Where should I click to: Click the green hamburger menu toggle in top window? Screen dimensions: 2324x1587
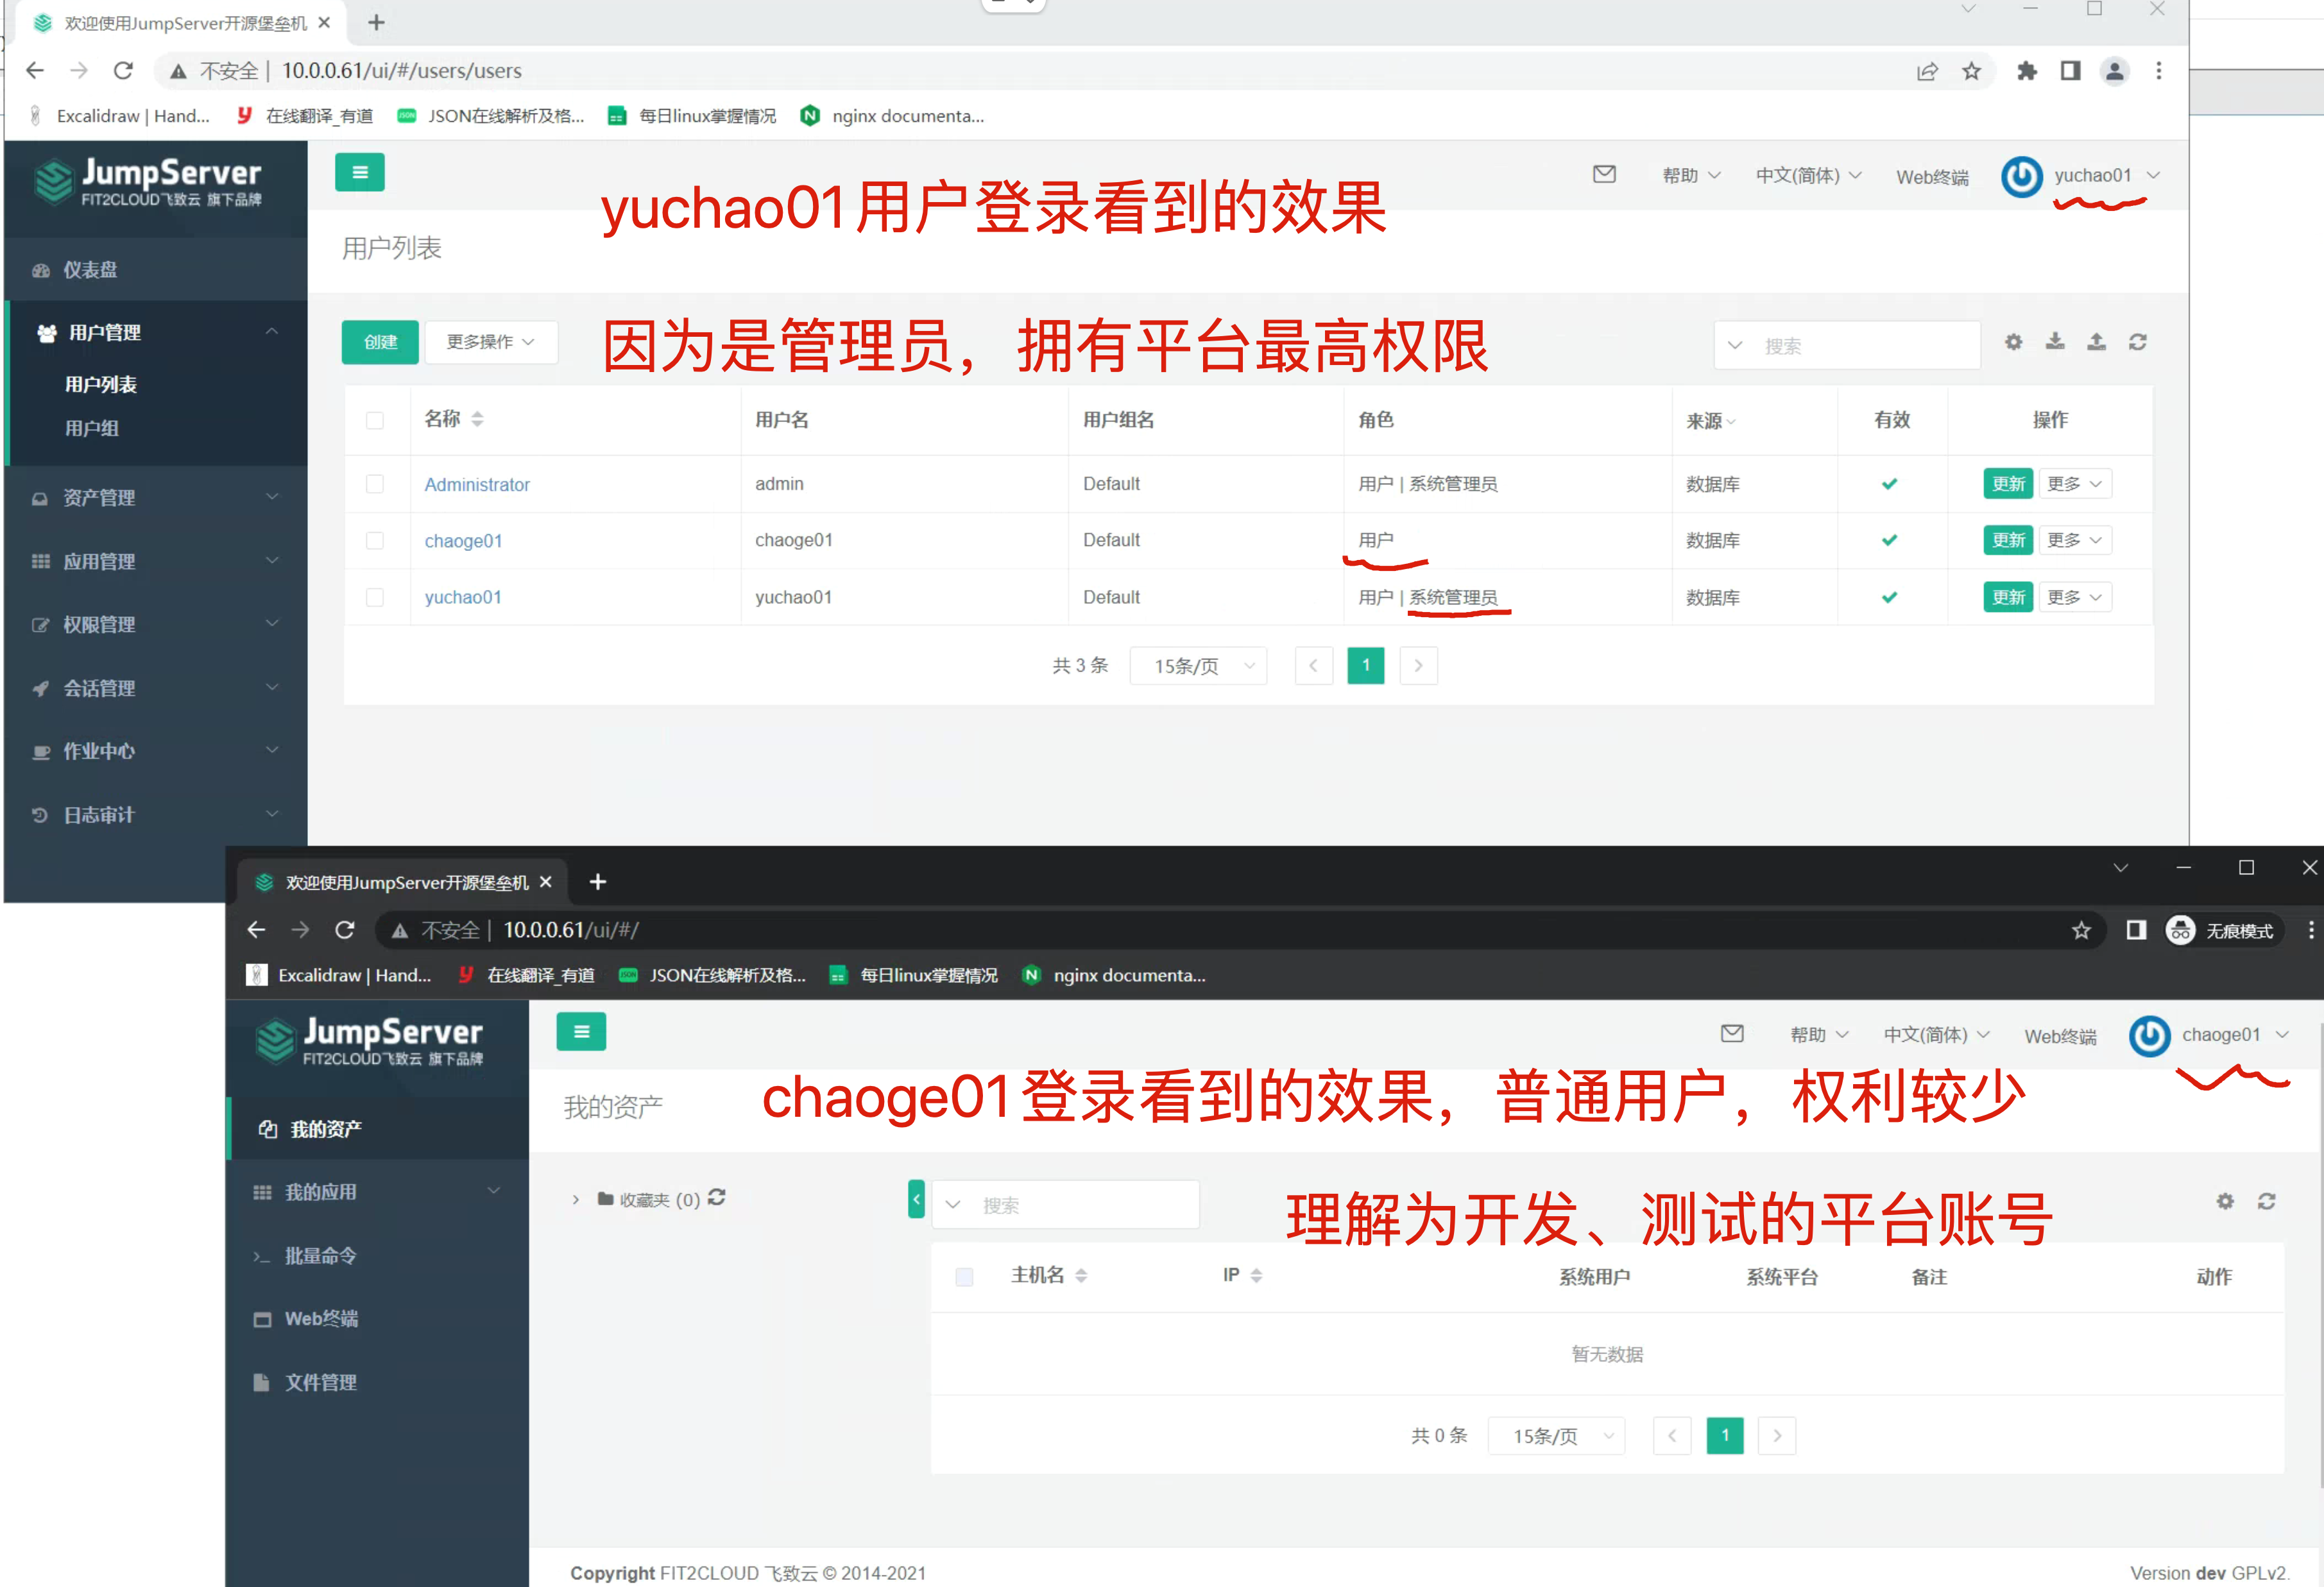[359, 172]
